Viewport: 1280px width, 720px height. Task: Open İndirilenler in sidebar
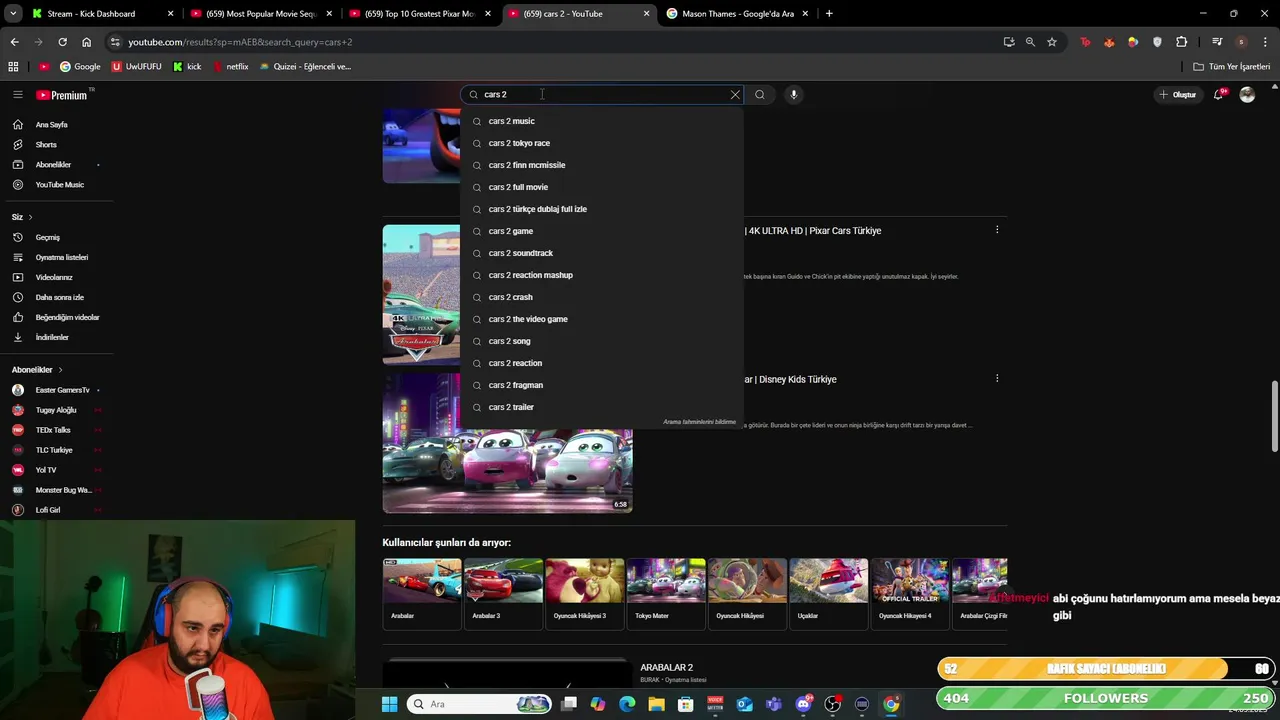(52, 337)
